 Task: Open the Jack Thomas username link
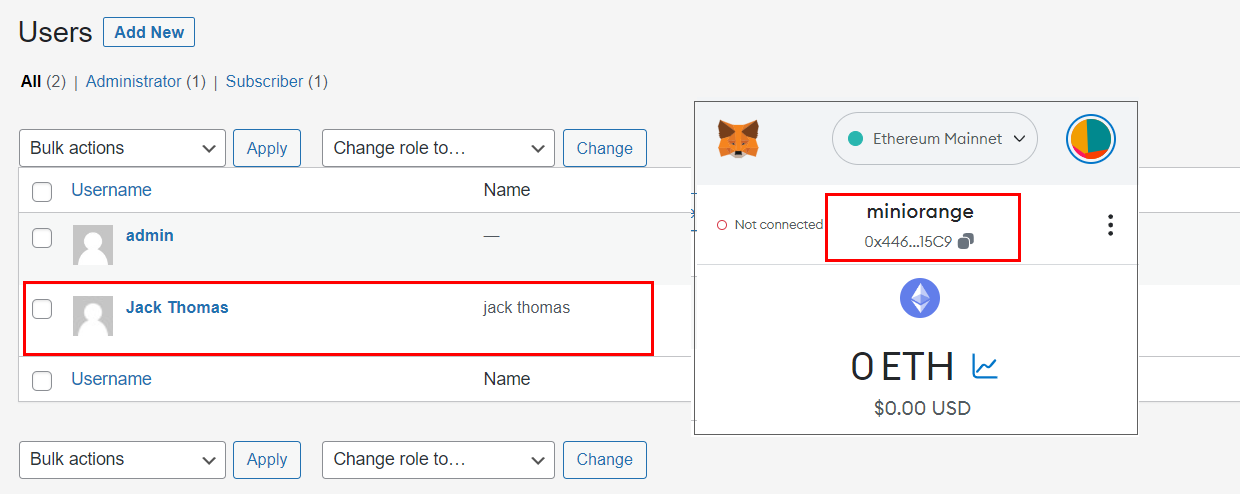pyautogui.click(x=177, y=308)
